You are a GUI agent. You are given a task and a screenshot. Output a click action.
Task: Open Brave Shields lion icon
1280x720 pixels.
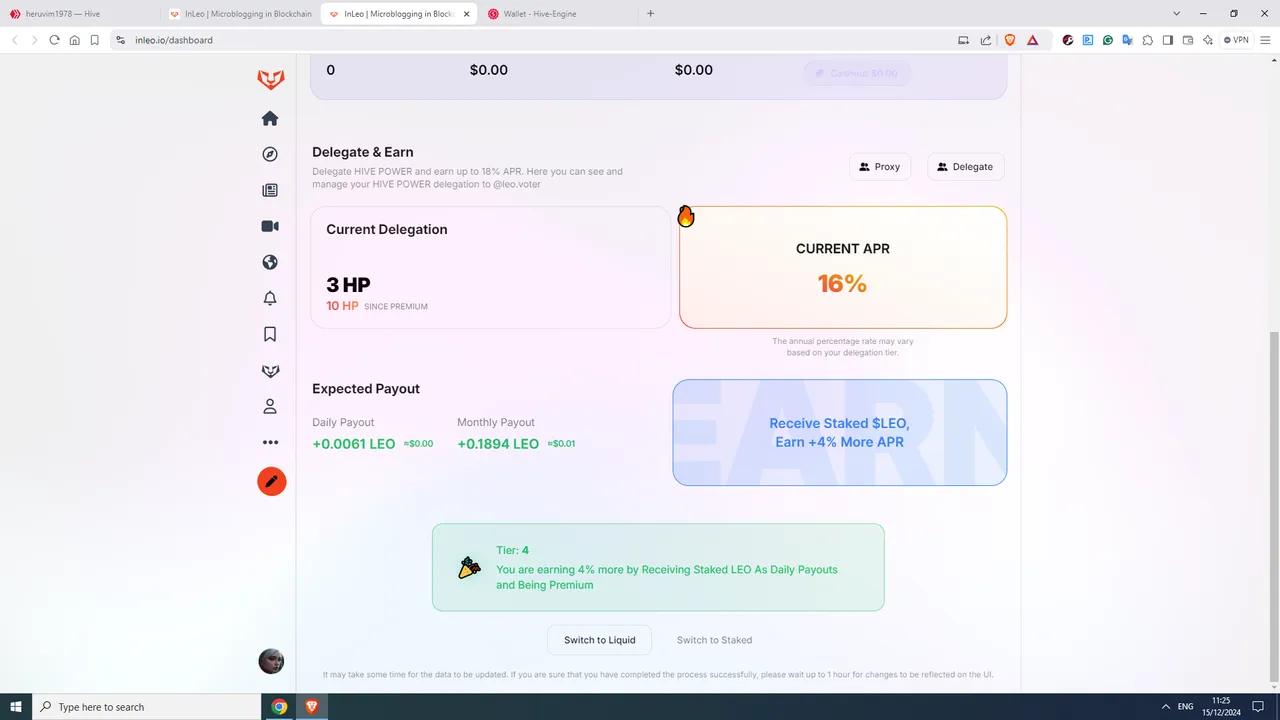point(1010,40)
